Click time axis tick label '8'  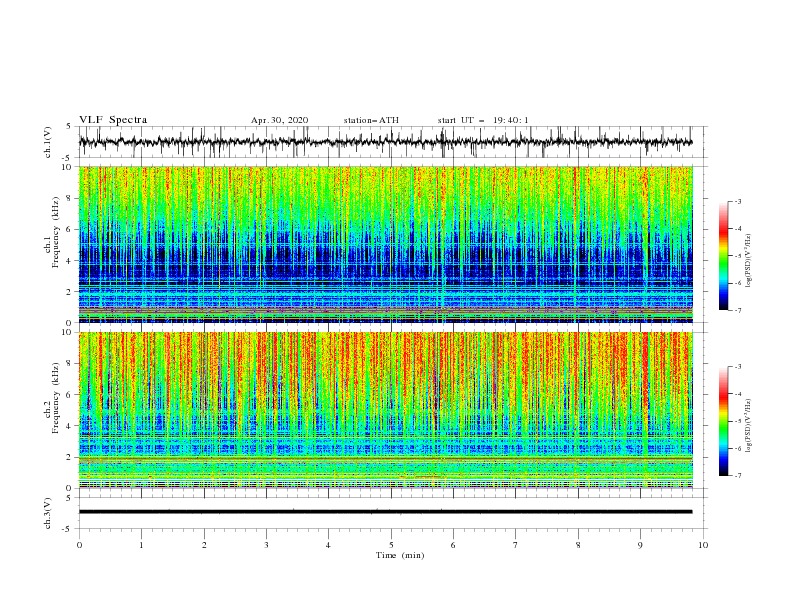pos(578,545)
